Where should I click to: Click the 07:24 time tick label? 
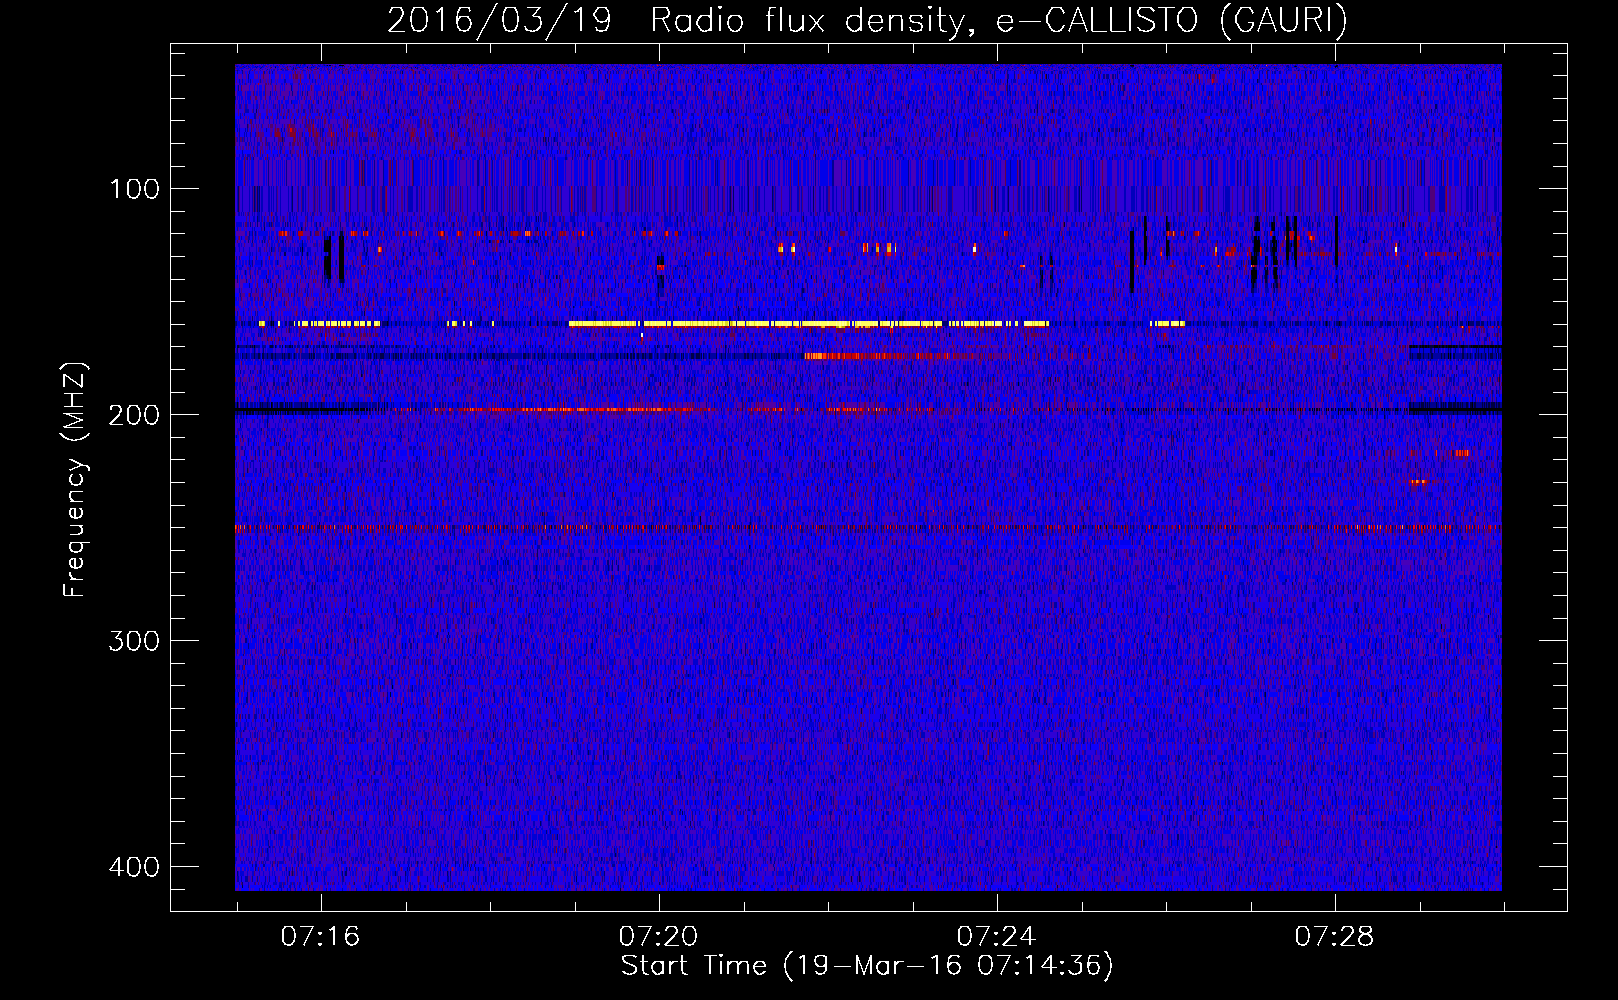click(996, 936)
